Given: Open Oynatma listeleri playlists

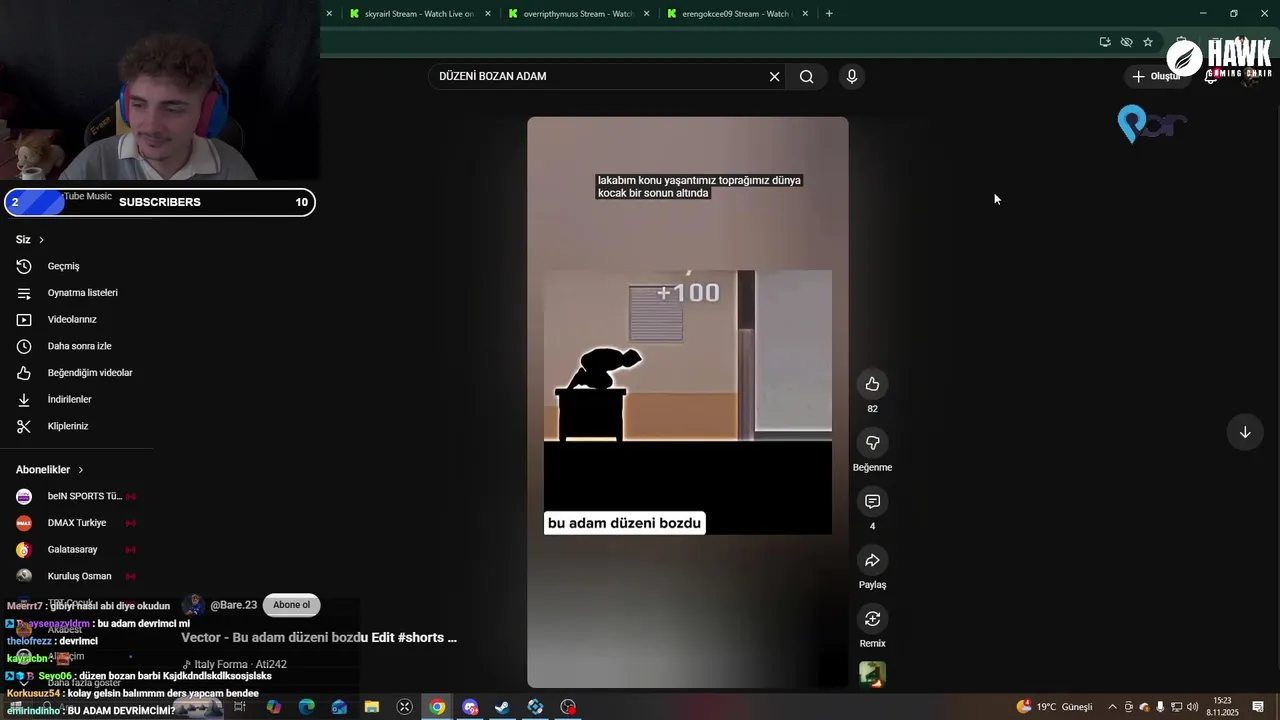Looking at the screenshot, I should (x=80, y=293).
